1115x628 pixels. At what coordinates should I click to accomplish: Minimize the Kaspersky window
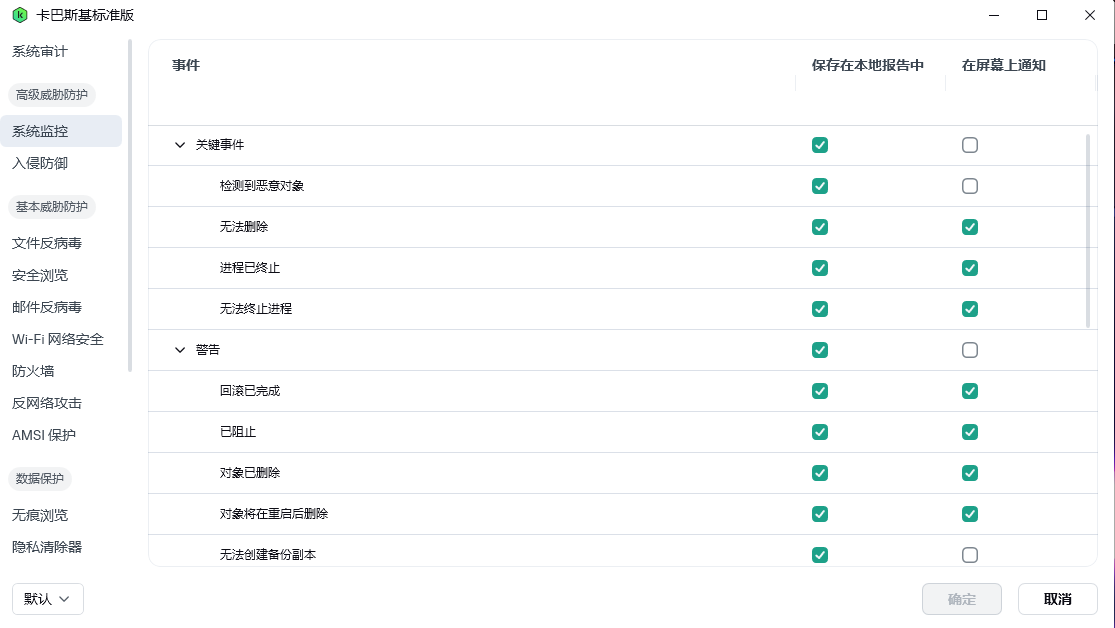click(x=994, y=15)
